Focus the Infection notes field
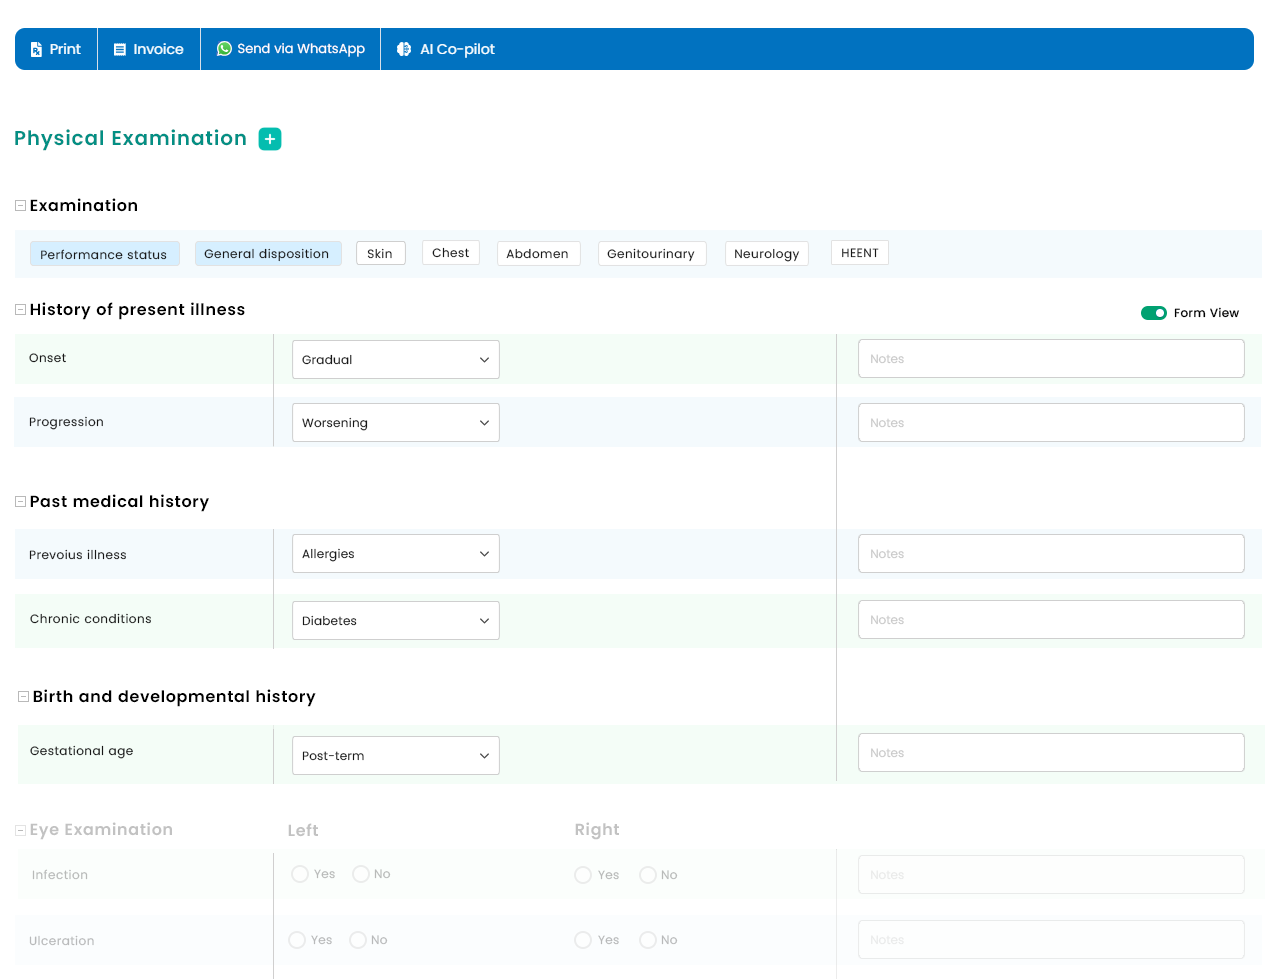The height and width of the screenshot is (979, 1269). 1051,874
